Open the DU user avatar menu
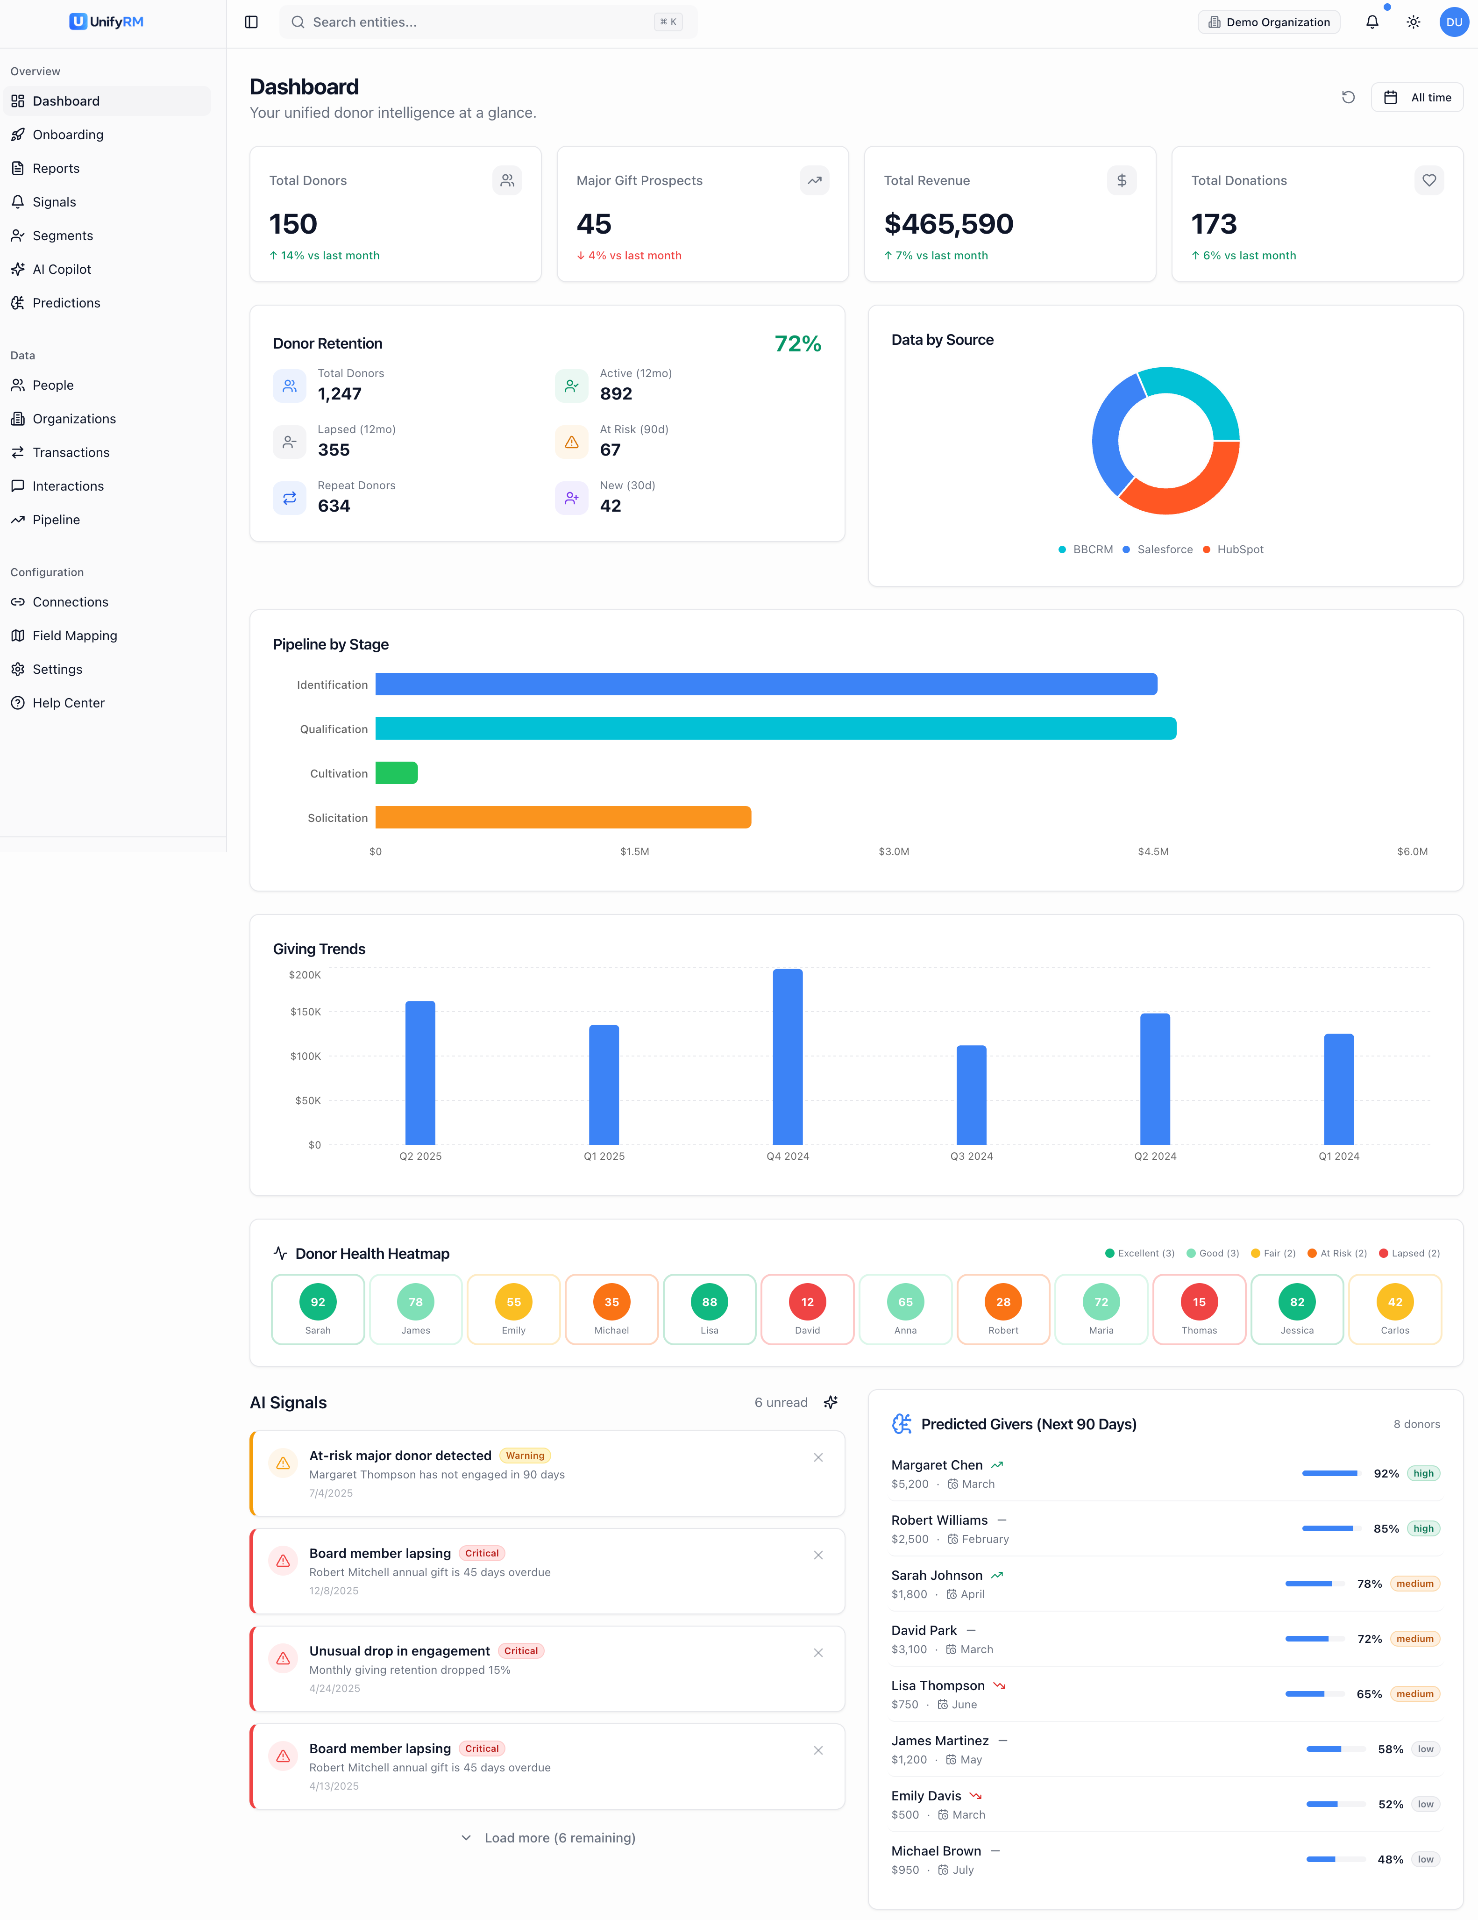 pyautogui.click(x=1454, y=22)
